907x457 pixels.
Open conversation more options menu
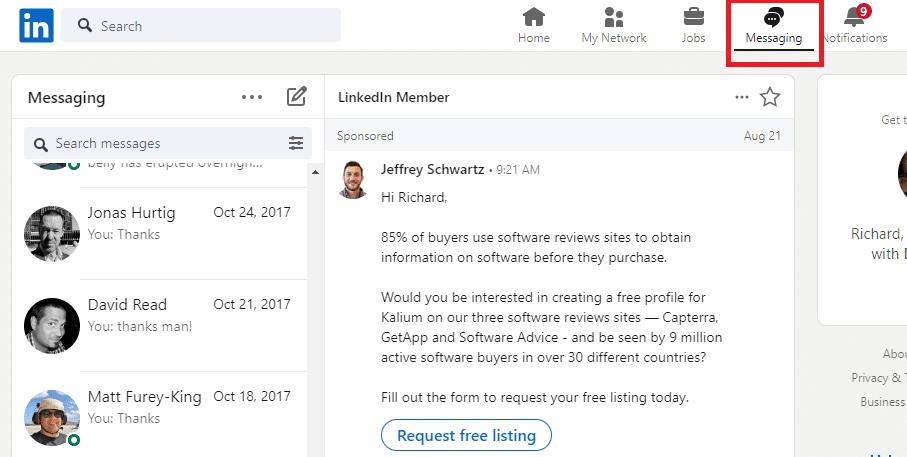pyautogui.click(x=741, y=97)
